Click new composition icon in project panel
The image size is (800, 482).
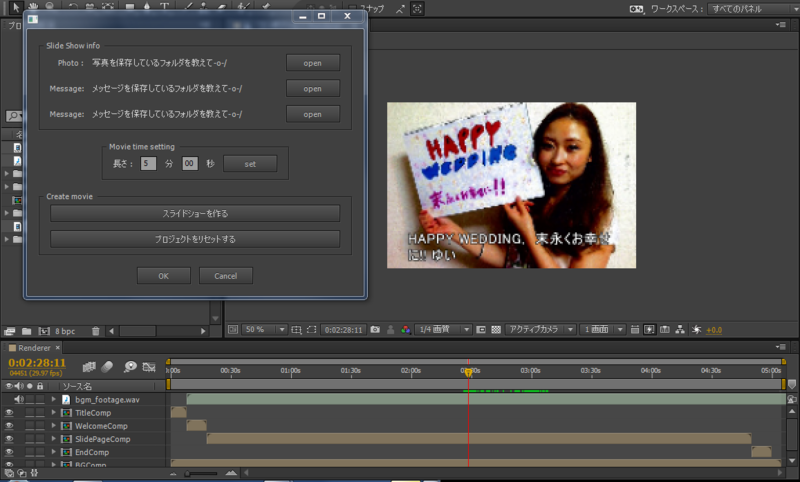tap(44, 331)
